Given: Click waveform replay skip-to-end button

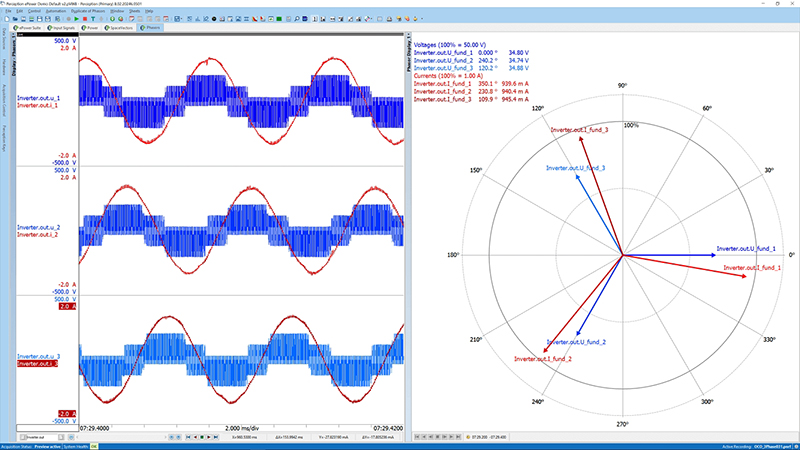Looking at the screenshot, I should [x=216, y=437].
